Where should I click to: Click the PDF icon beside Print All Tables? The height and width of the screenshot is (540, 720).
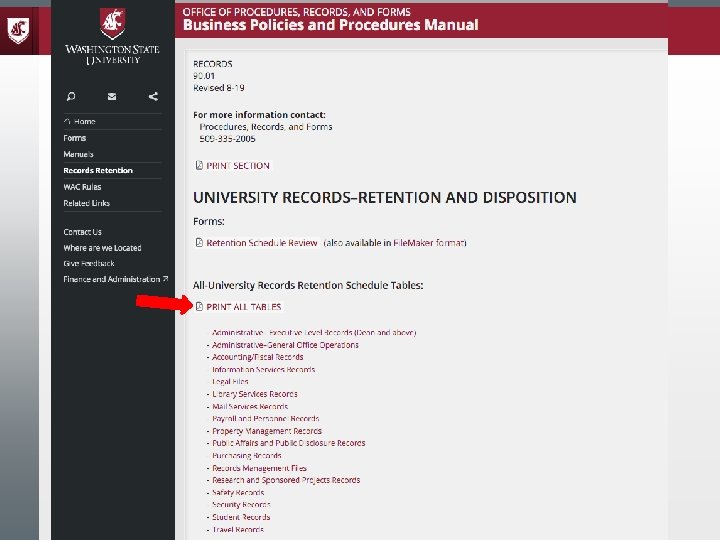[199, 306]
